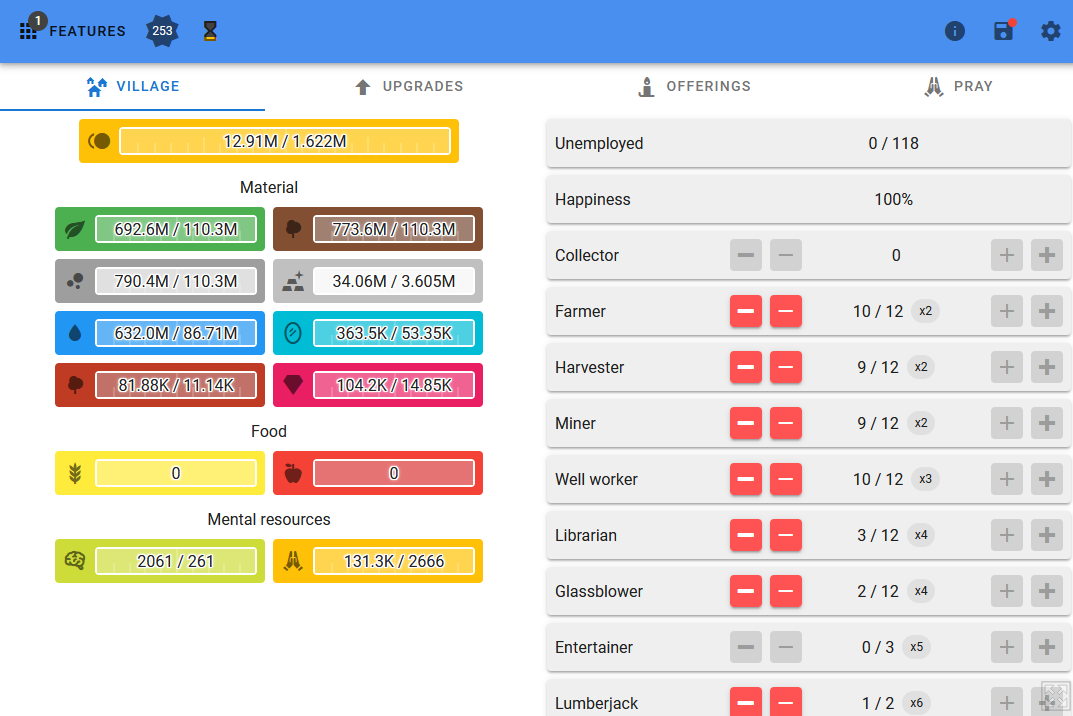The width and height of the screenshot is (1073, 716).
Task: Go to the Pray tab
Action: pyautogui.click(x=958, y=87)
